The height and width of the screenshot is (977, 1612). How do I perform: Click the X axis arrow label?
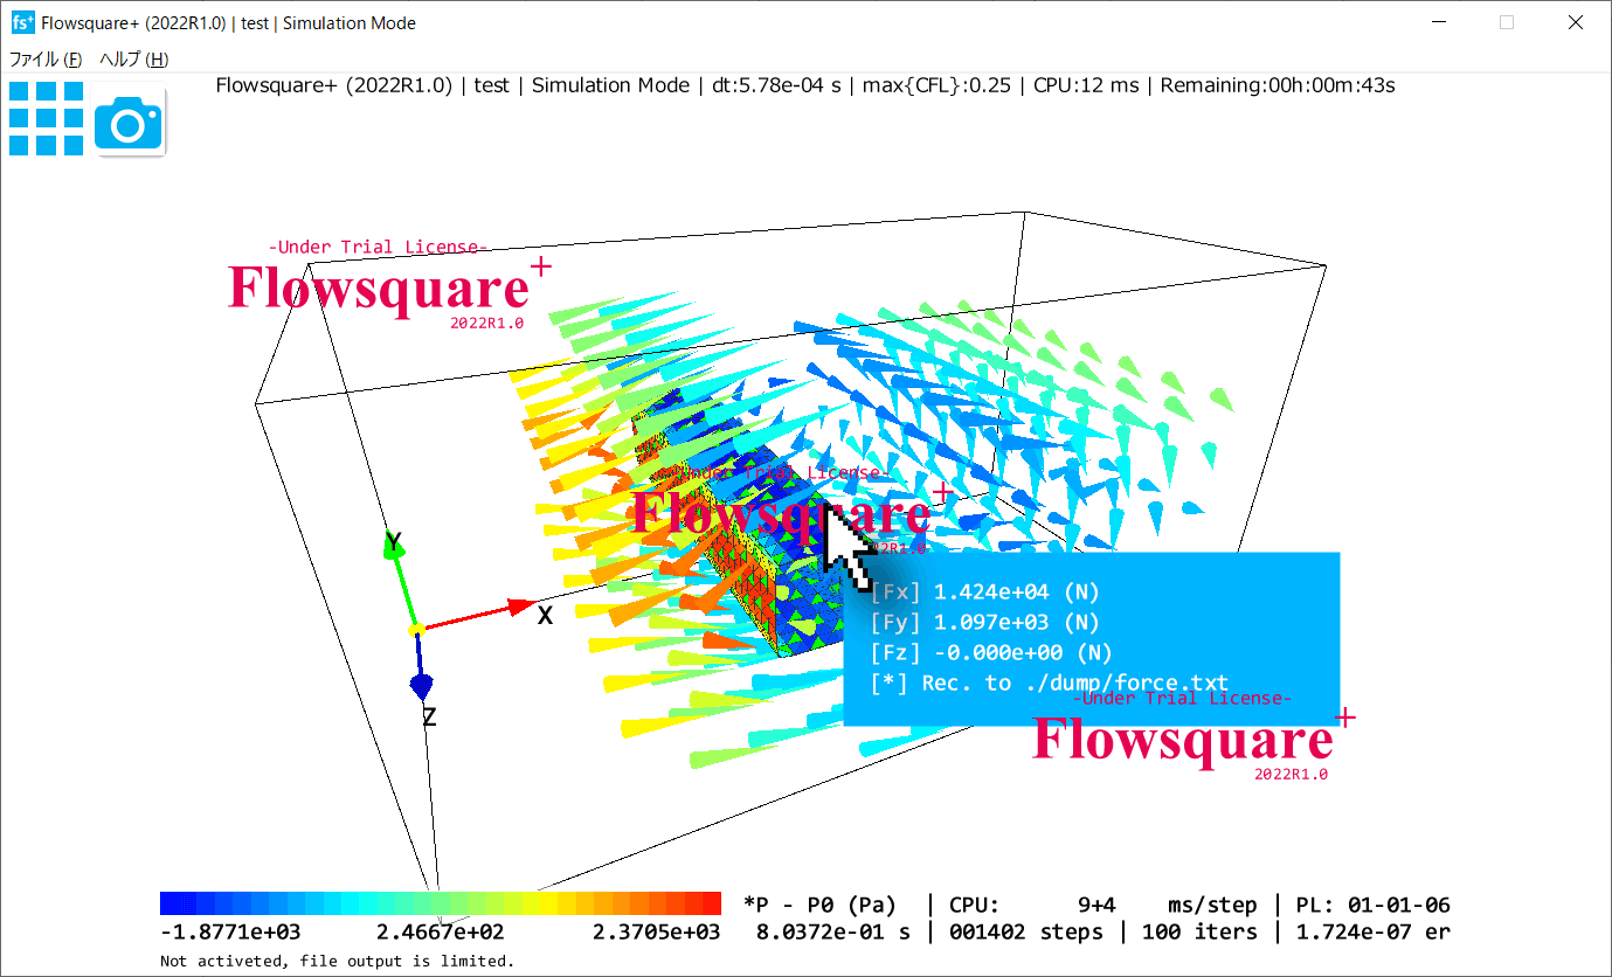click(545, 615)
